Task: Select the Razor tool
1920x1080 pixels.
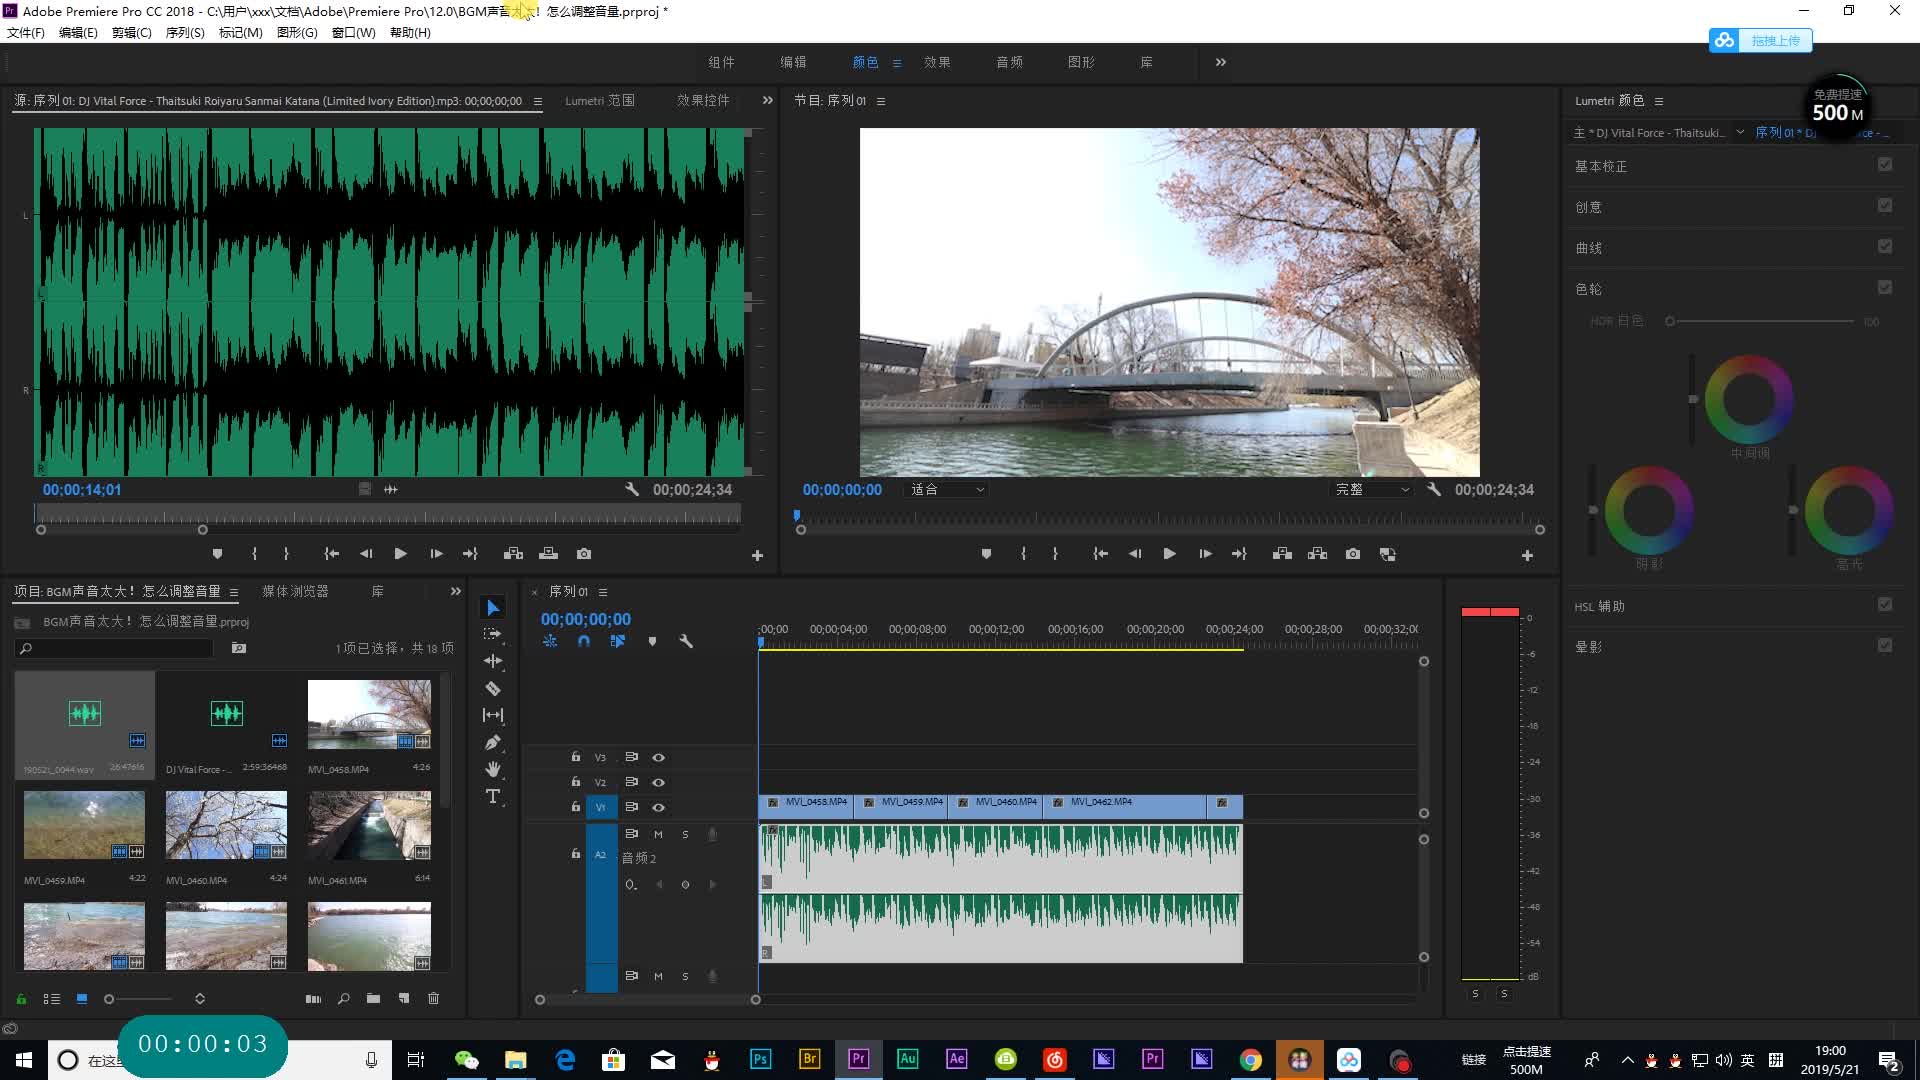Action: coord(493,688)
